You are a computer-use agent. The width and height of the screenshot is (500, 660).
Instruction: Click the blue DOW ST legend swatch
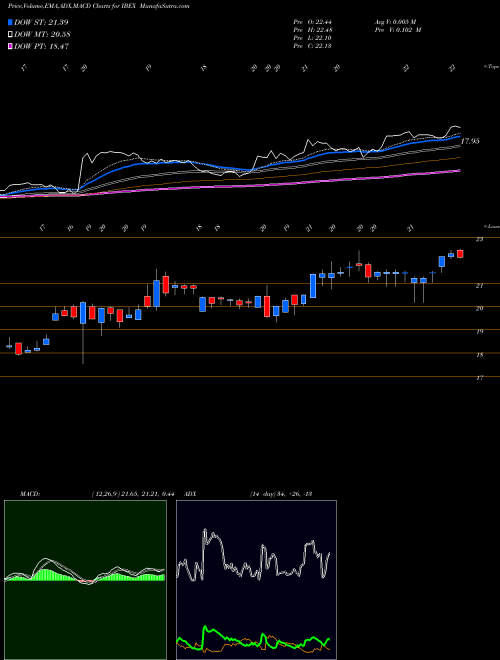point(11,22)
